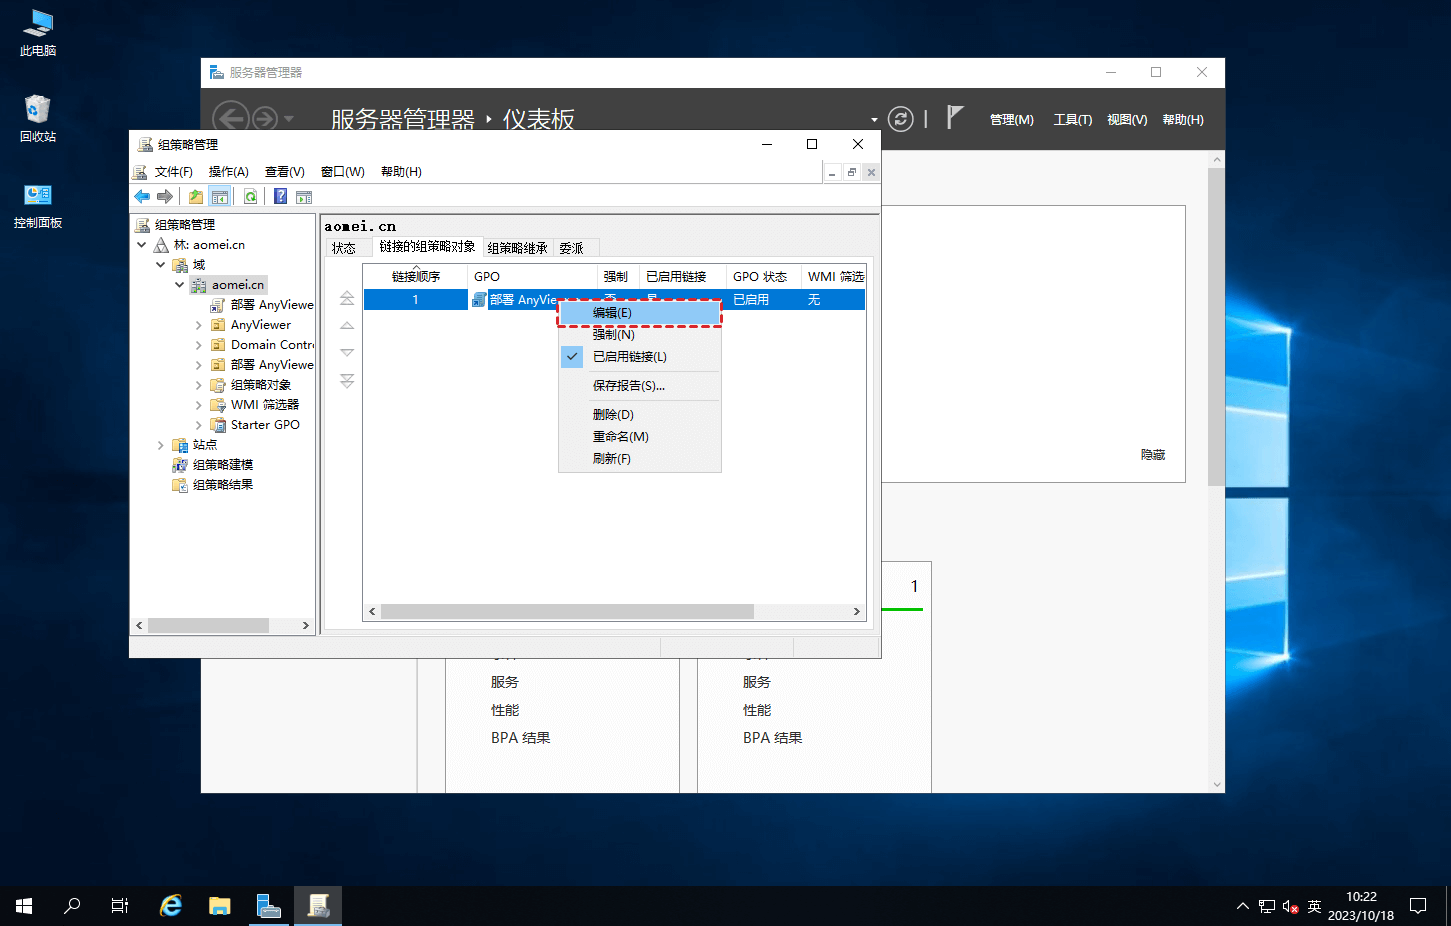Viewport: 1451px width, 926px height.
Task: Move link down one with down arrow
Action: coord(347,352)
